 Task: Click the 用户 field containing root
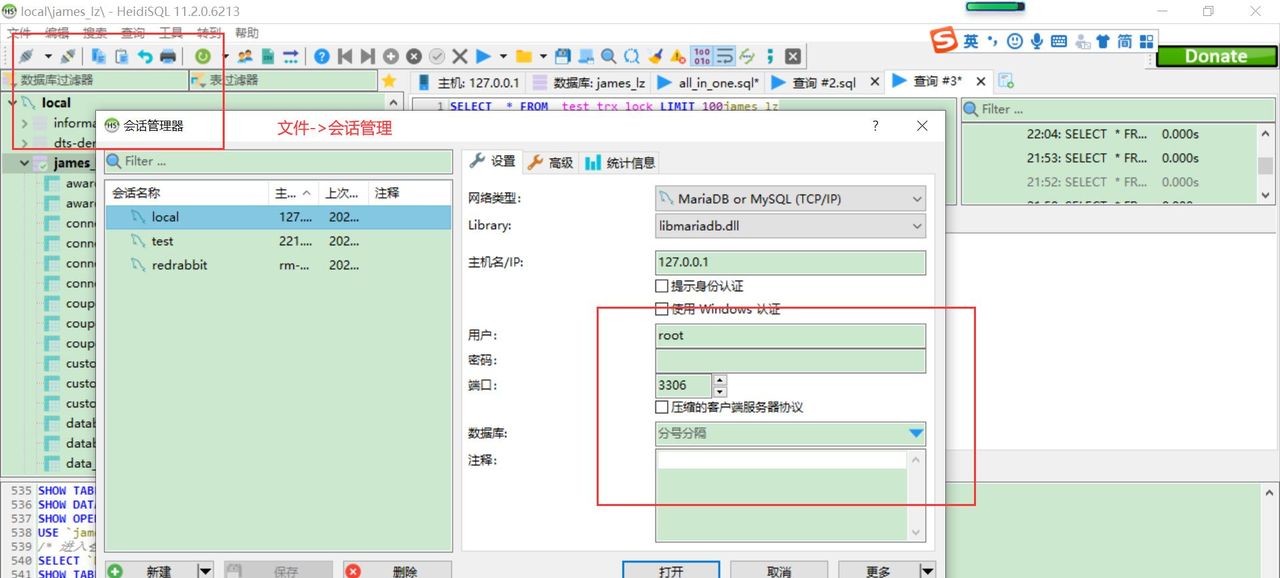coord(790,335)
